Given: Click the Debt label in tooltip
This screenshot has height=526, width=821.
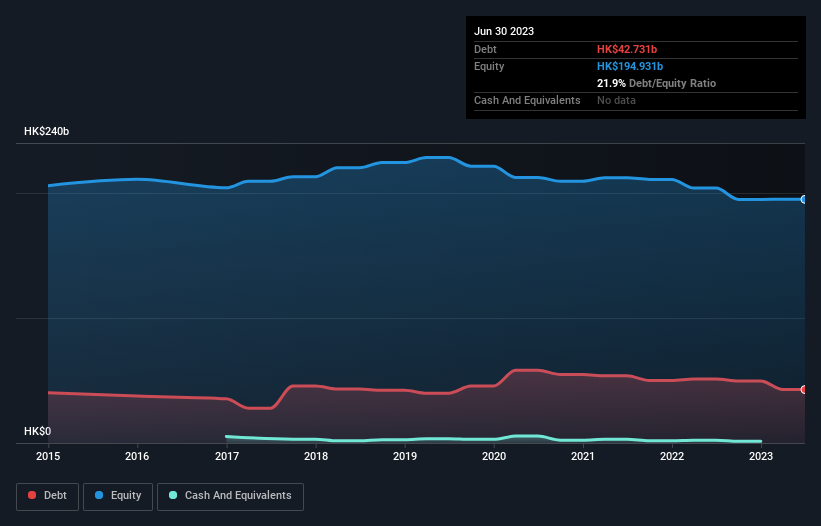Looking at the screenshot, I should point(485,49).
